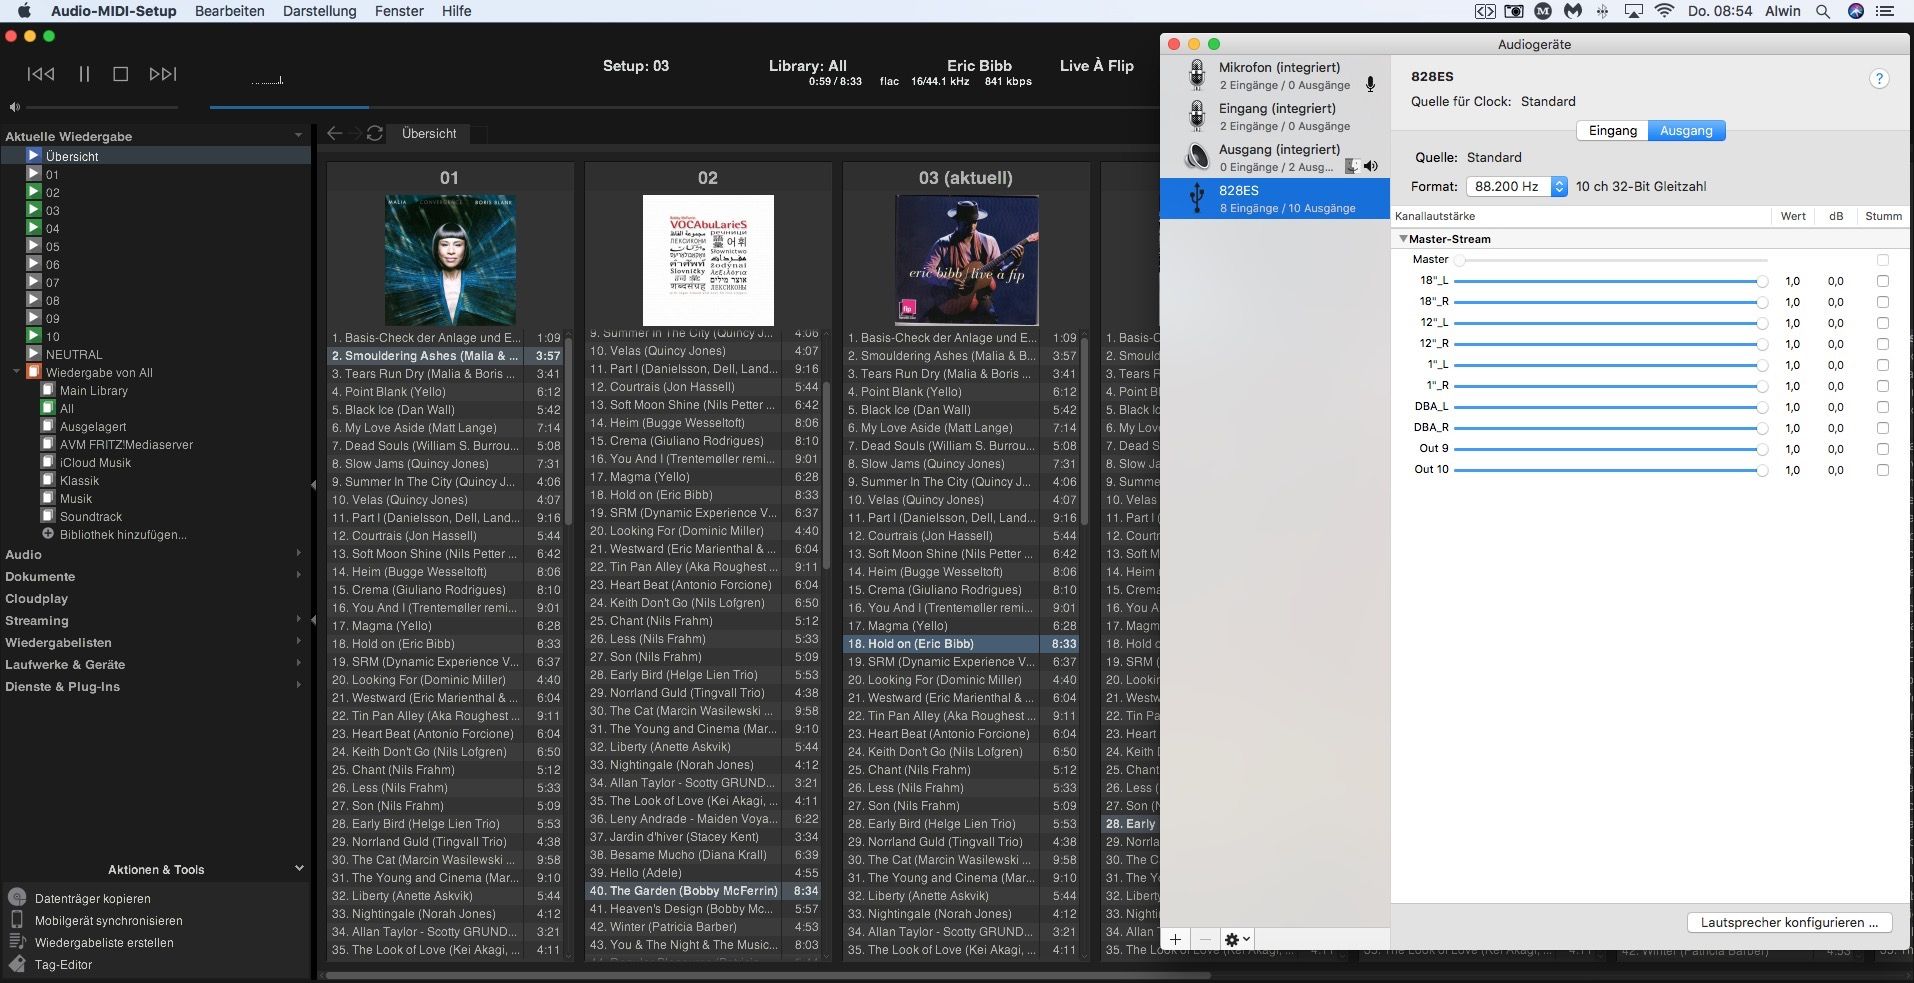Mute the DBA_L channel checkbox

(1883, 407)
